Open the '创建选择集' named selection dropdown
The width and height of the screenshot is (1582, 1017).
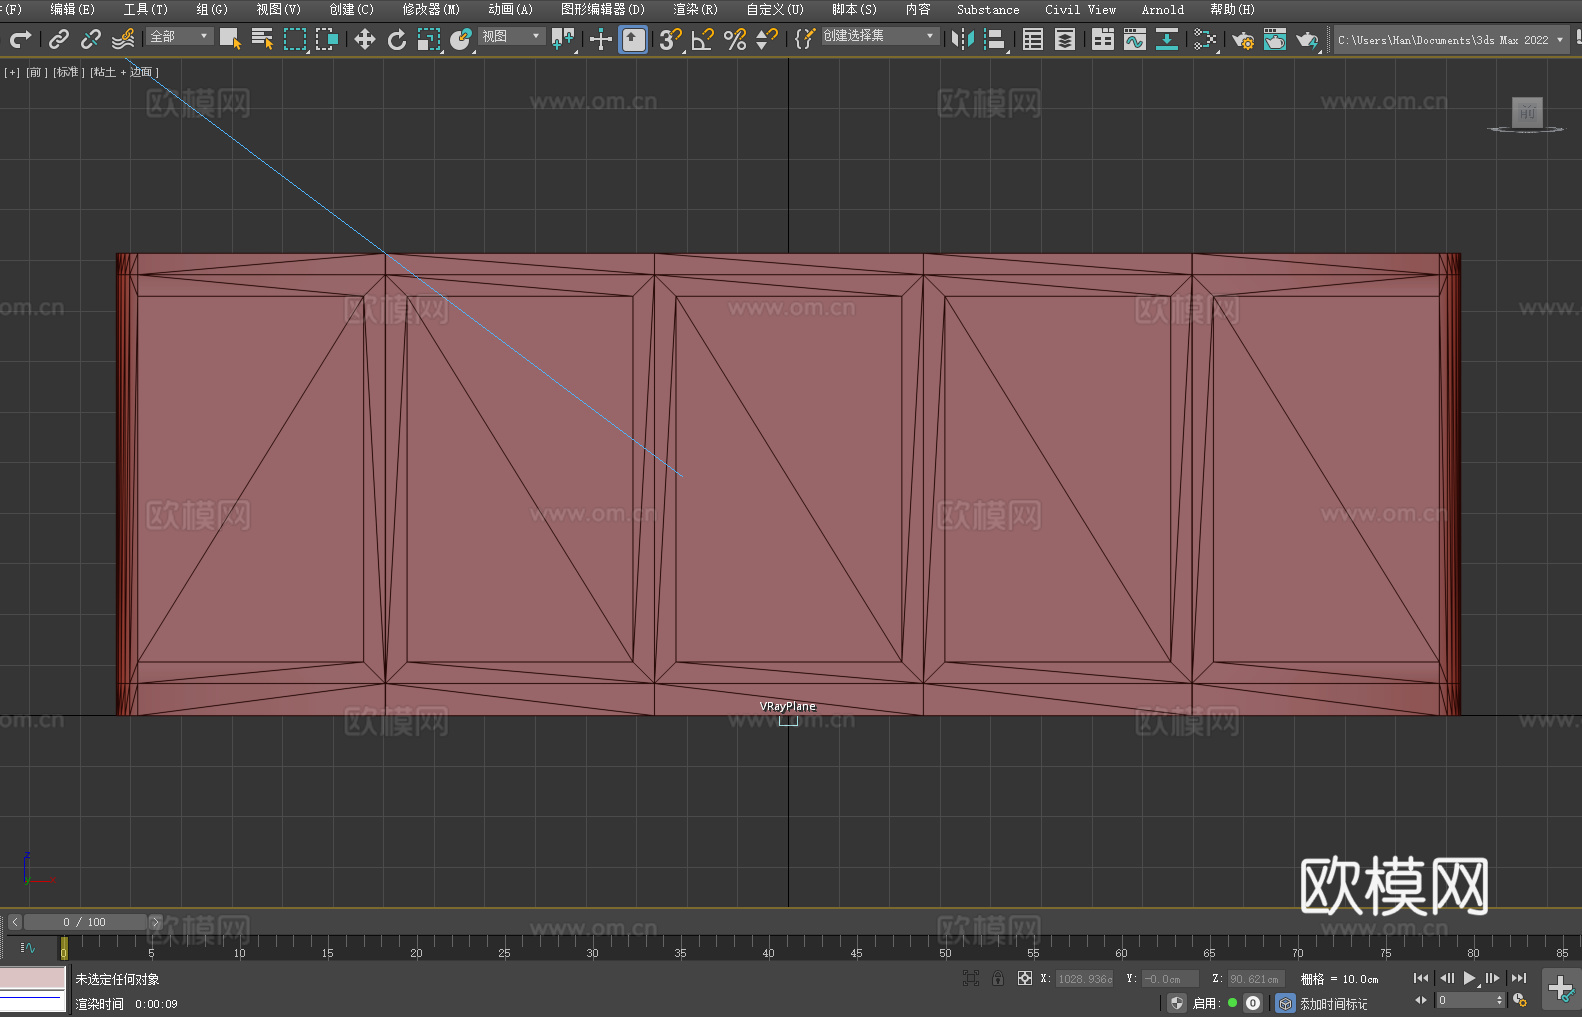880,36
